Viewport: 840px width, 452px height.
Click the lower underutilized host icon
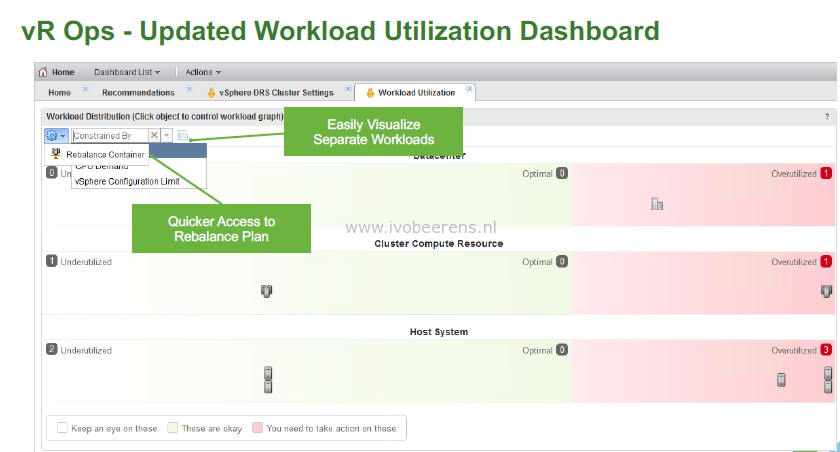coord(268,387)
